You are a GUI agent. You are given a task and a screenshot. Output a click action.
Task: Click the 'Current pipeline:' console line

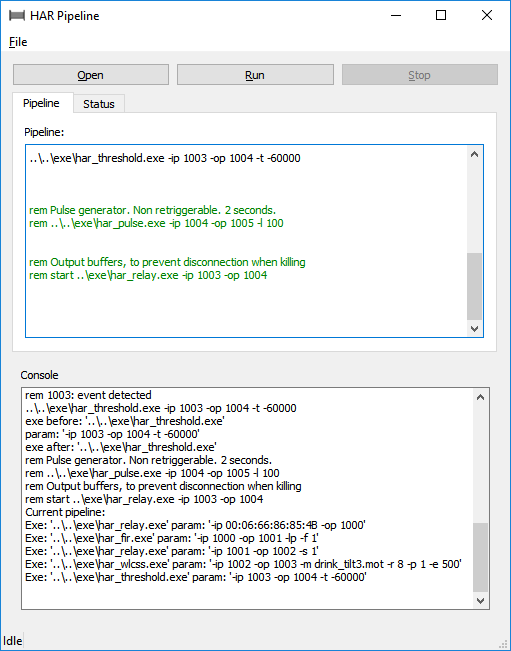tap(65, 512)
